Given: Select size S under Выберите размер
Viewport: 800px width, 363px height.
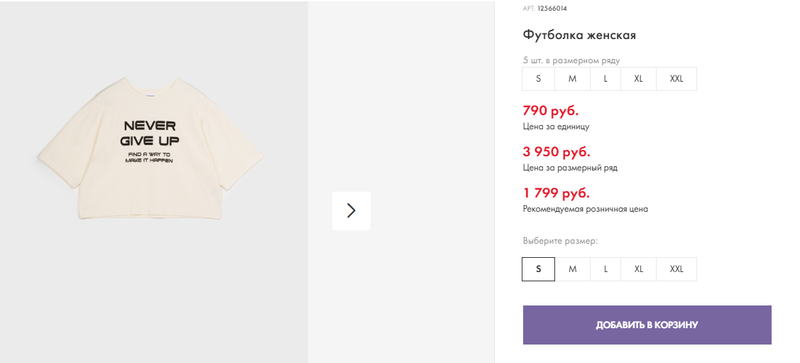Looking at the screenshot, I should [538, 269].
